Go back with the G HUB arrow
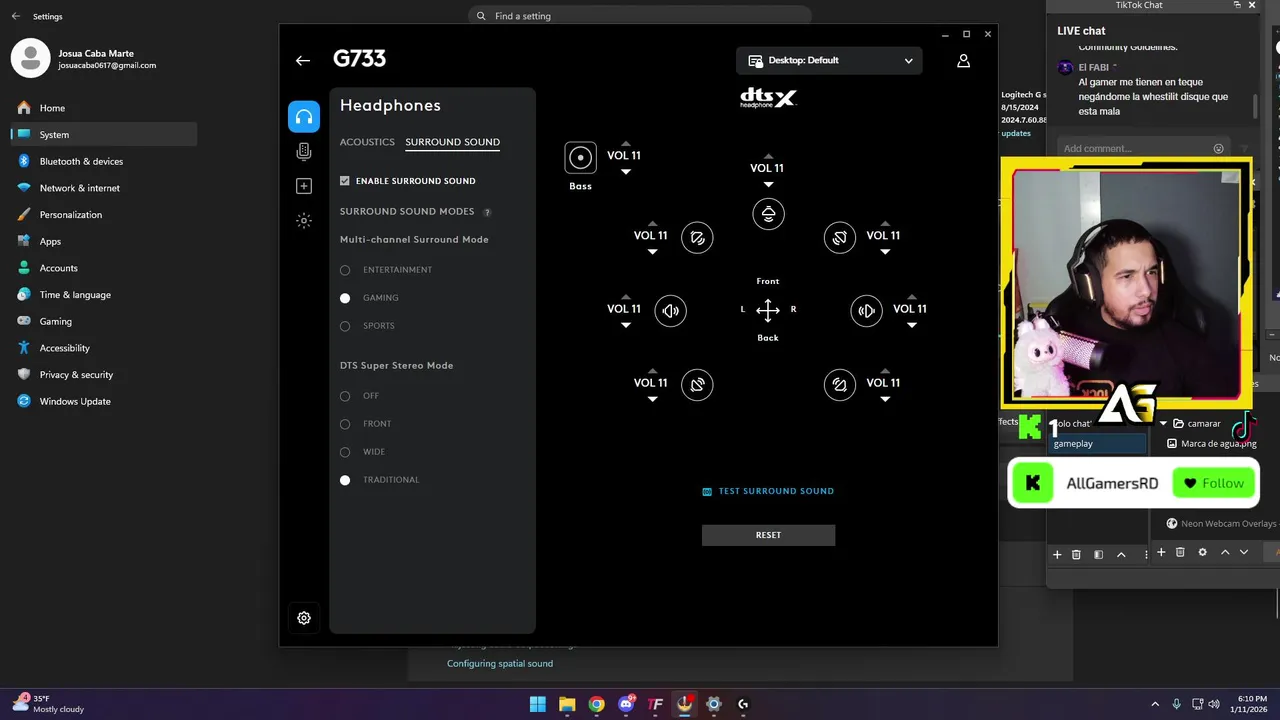The height and width of the screenshot is (720, 1280). click(303, 60)
